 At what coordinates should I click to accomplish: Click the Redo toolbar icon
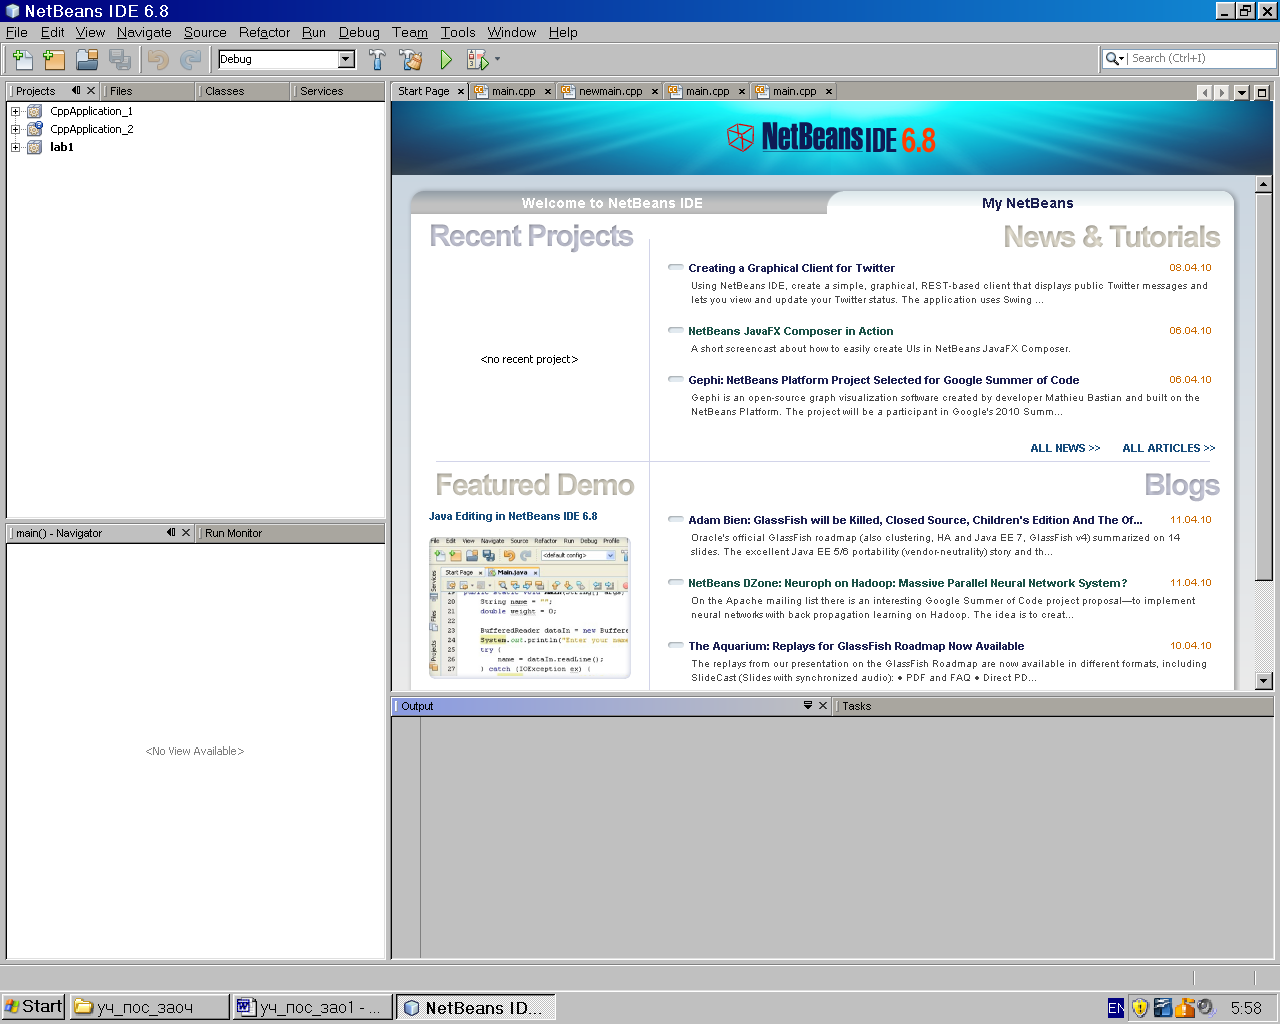191,59
